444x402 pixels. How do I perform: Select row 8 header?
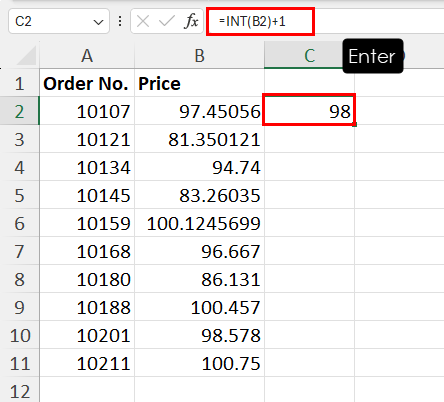pos(20,279)
